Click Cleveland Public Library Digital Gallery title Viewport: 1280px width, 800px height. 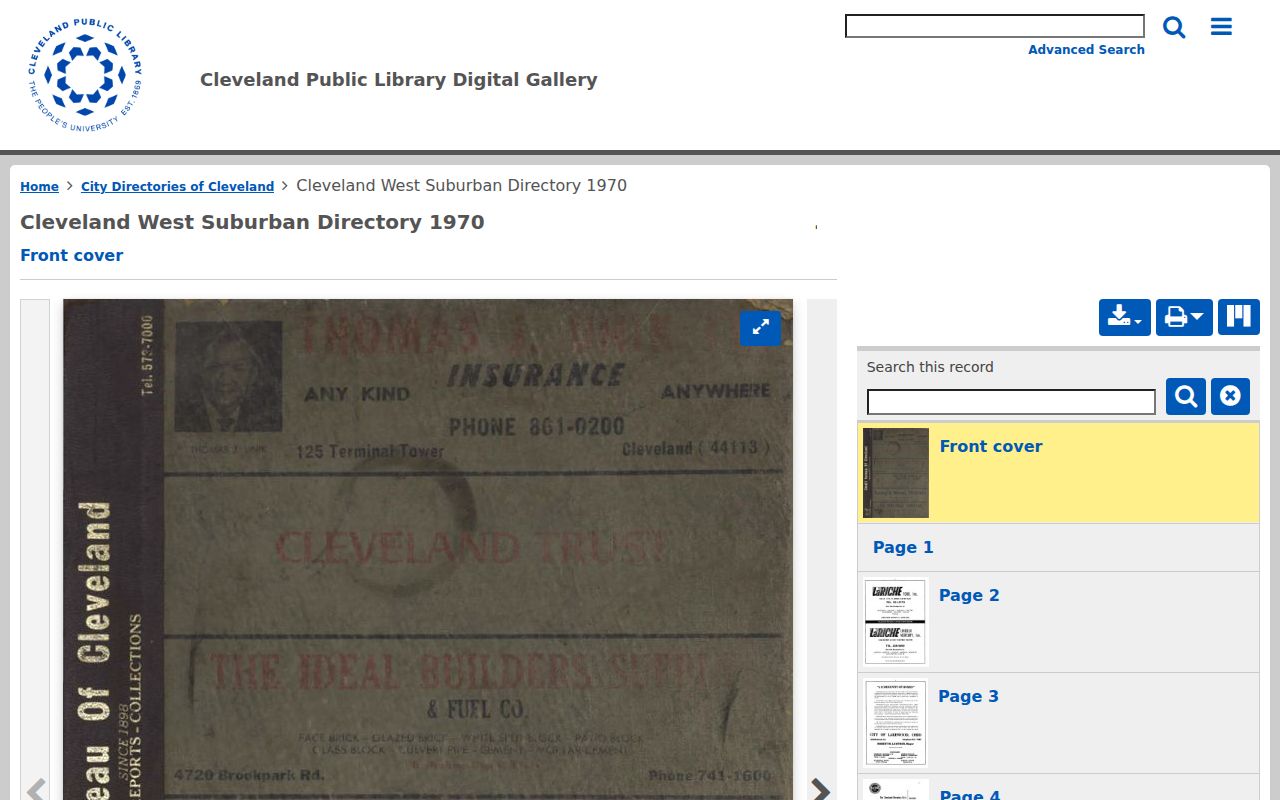[x=399, y=79]
